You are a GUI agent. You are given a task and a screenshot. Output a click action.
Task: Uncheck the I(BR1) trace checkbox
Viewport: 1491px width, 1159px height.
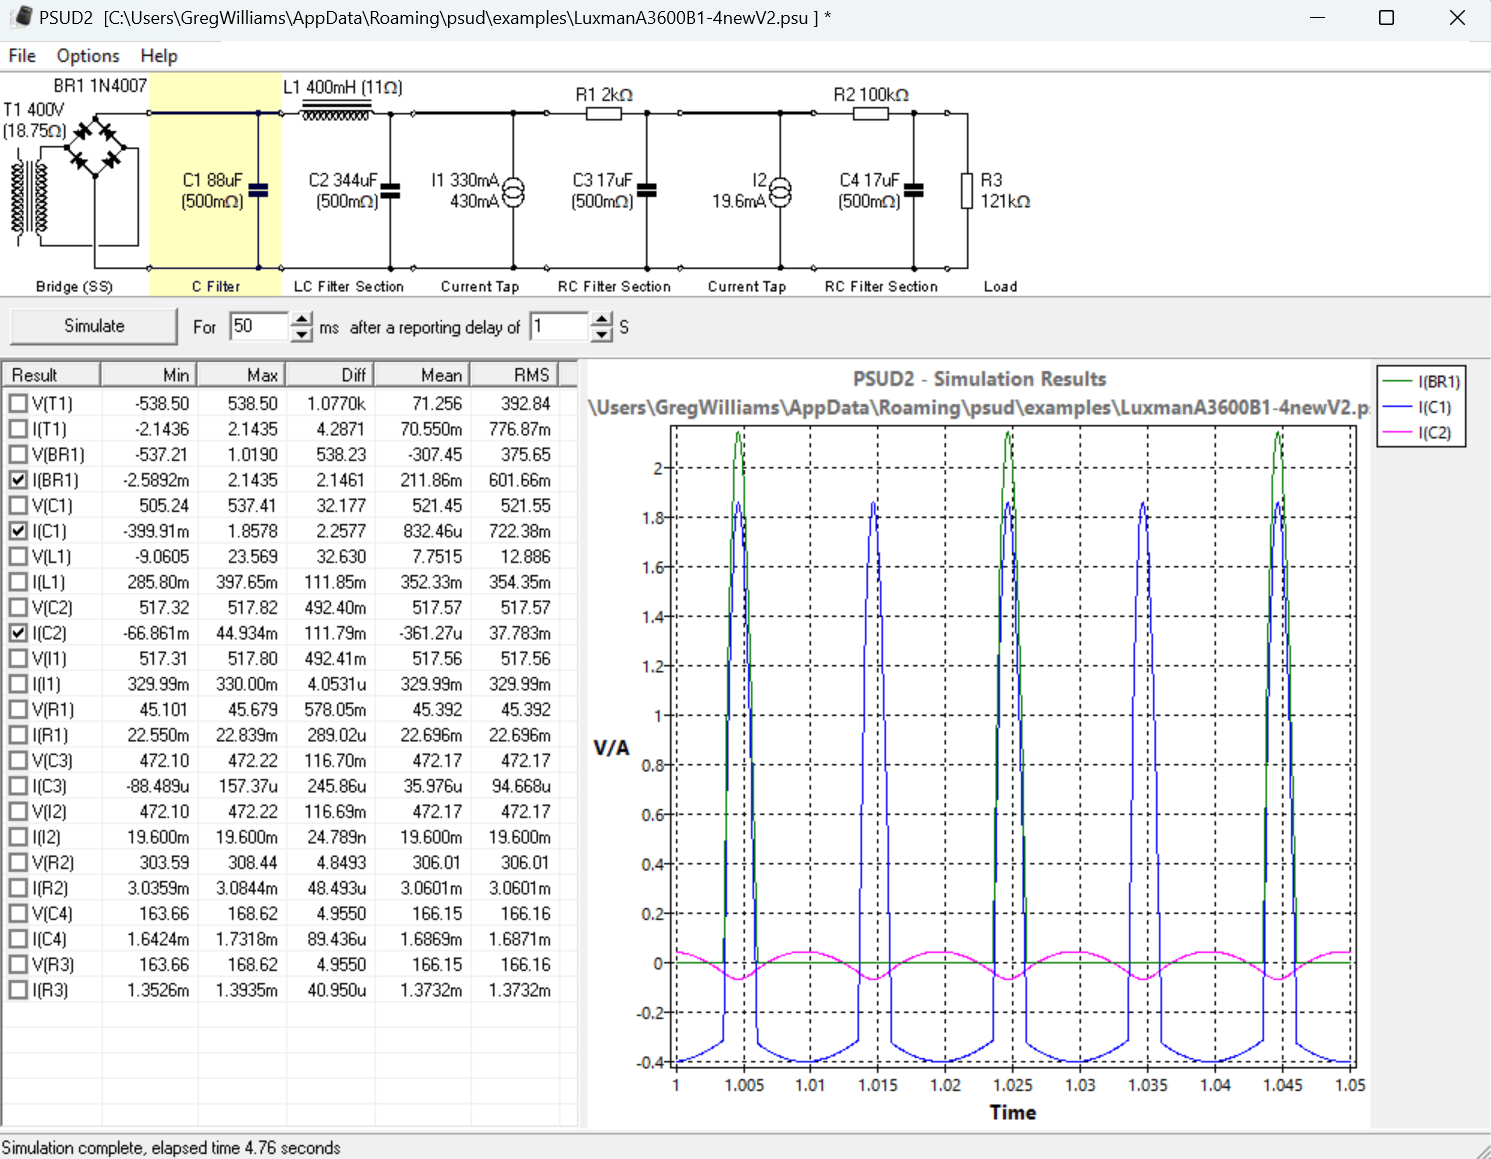(18, 480)
